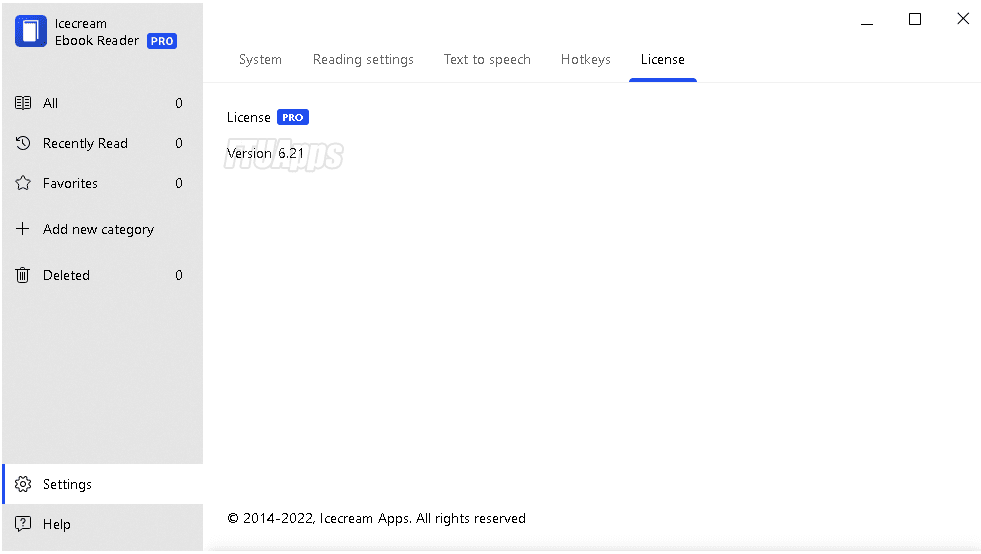Click the PRO badge beside Ebook Reader
The width and height of the screenshot is (981, 554).
click(x=162, y=41)
